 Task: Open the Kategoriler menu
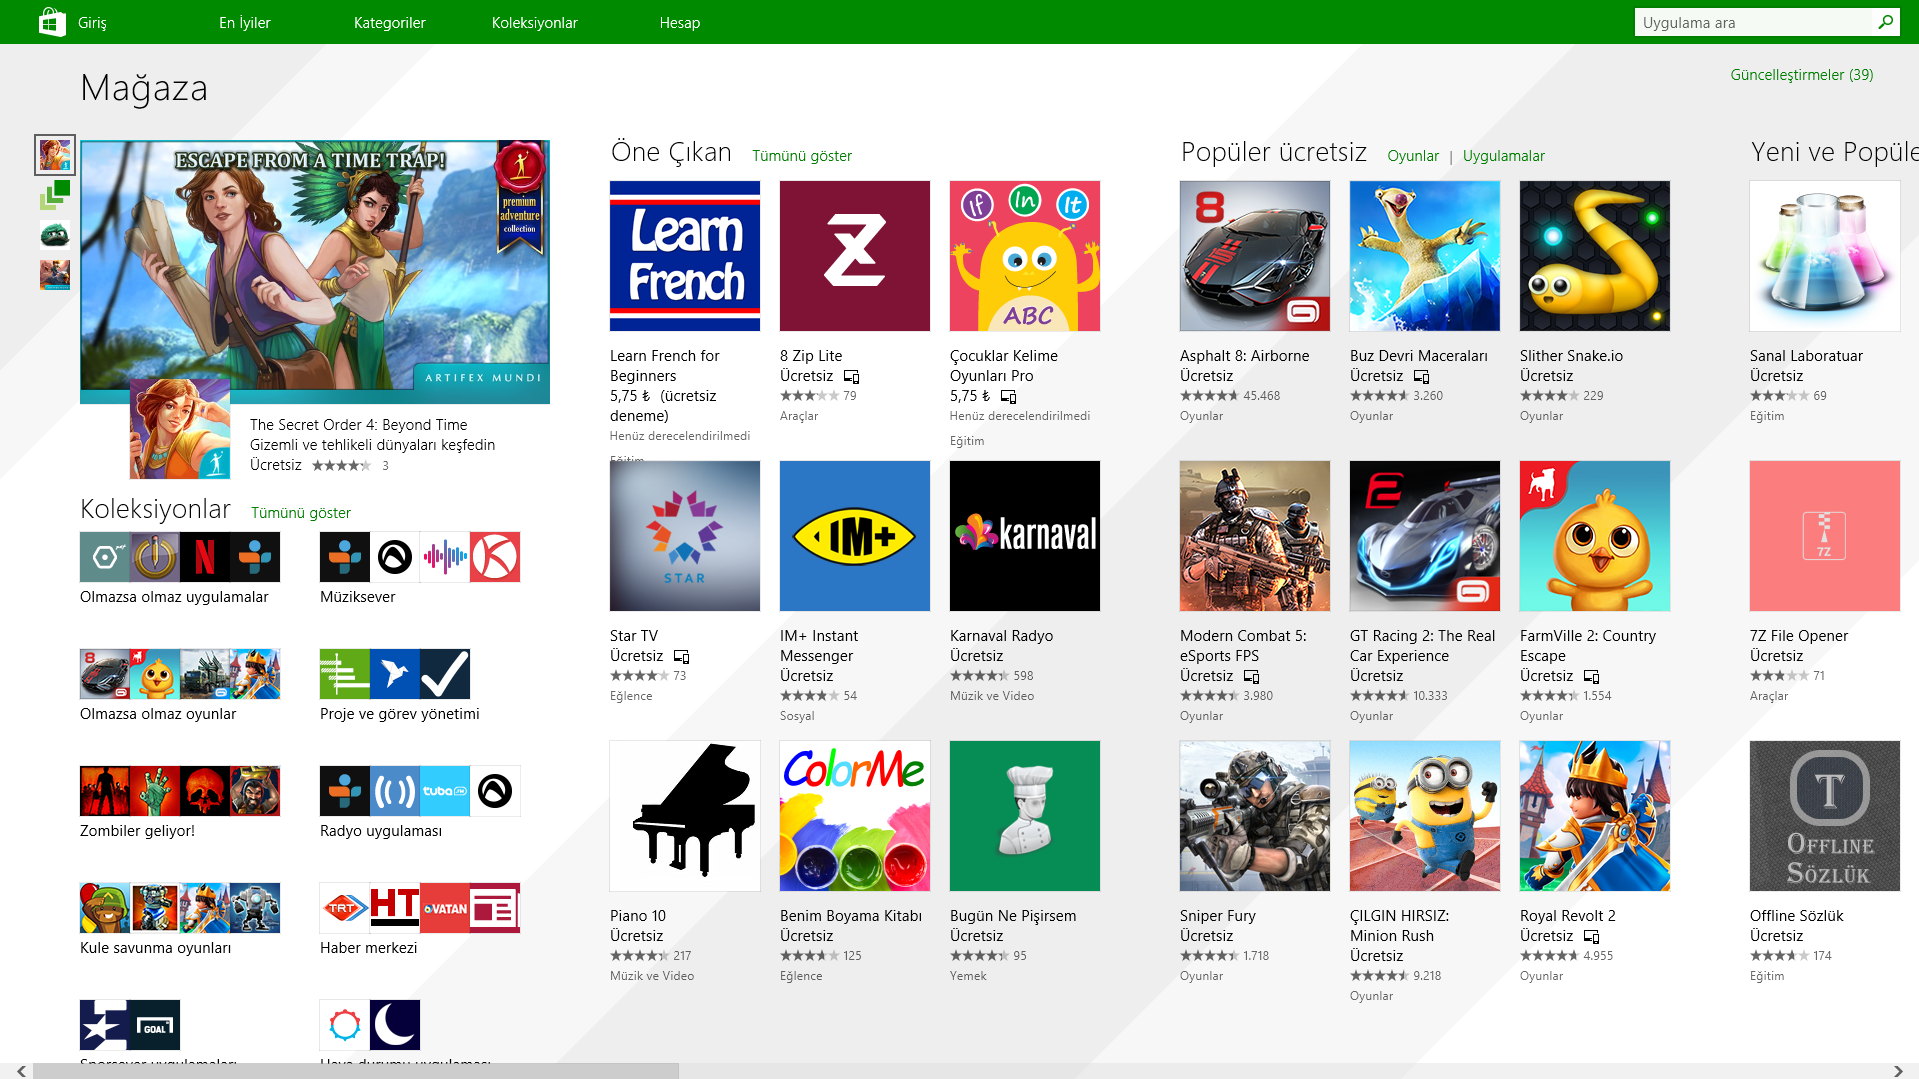point(390,23)
